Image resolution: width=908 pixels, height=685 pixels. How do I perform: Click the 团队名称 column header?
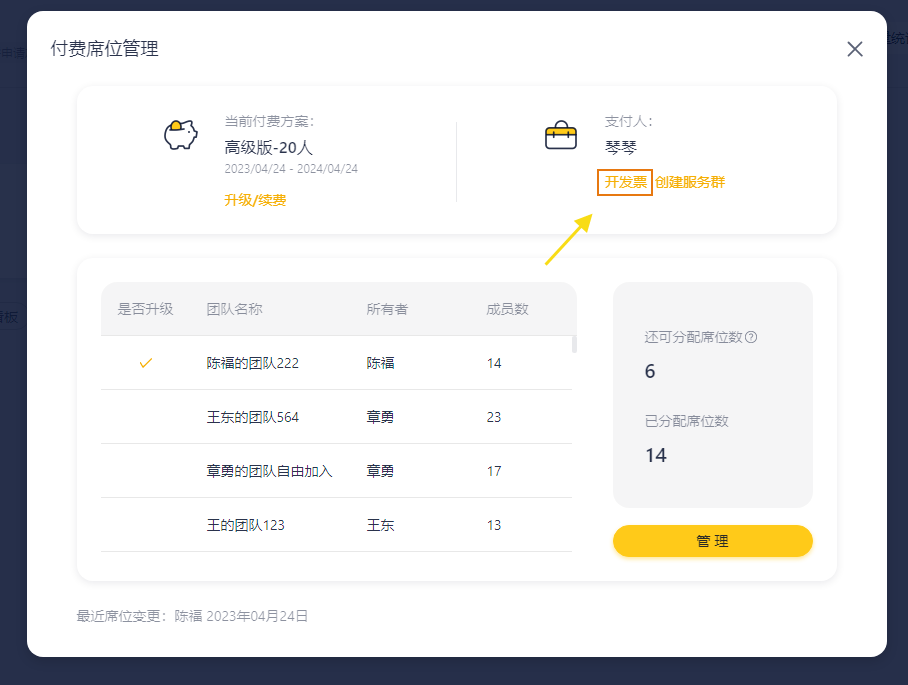pos(234,309)
